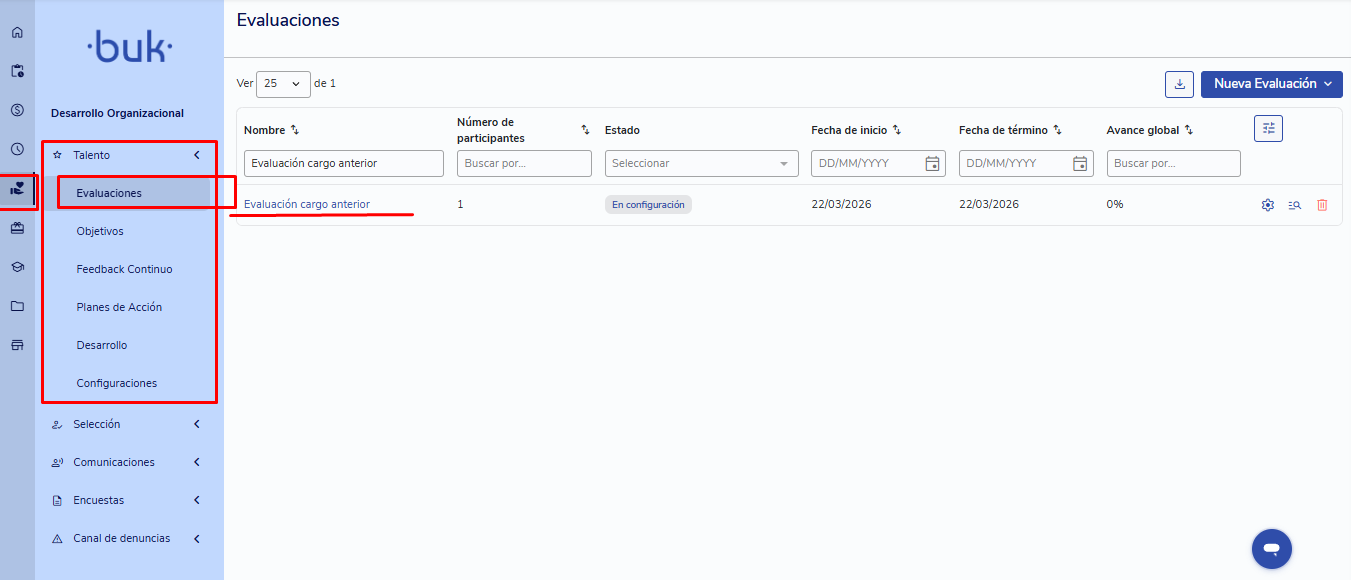
Task: Sort table by Nombre column
Action: click(295, 130)
